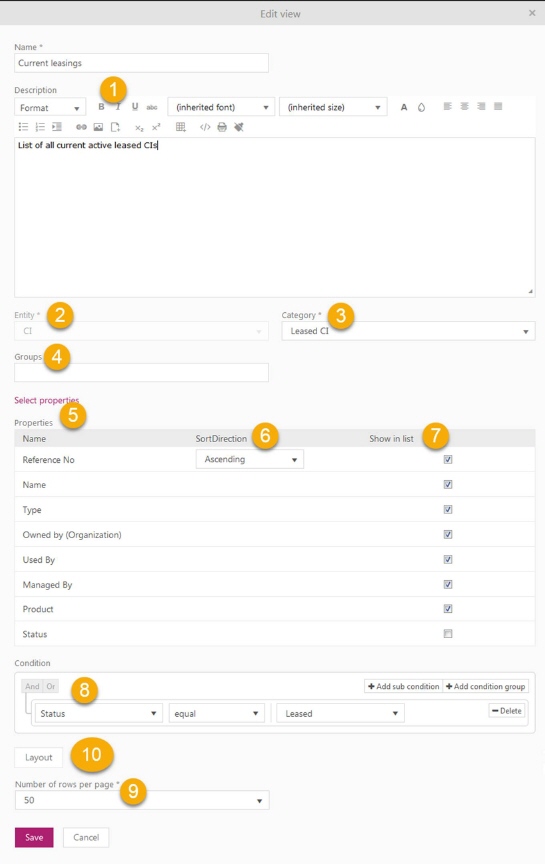Toggle underline formatting in the description toolbar

click(135, 107)
